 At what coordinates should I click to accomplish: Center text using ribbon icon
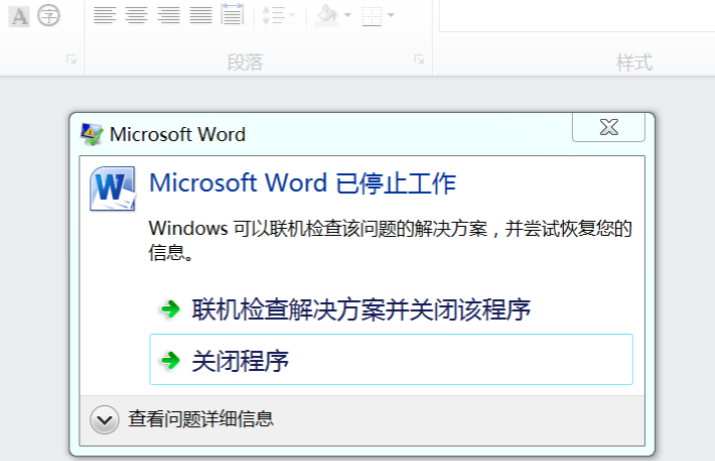[x=136, y=15]
